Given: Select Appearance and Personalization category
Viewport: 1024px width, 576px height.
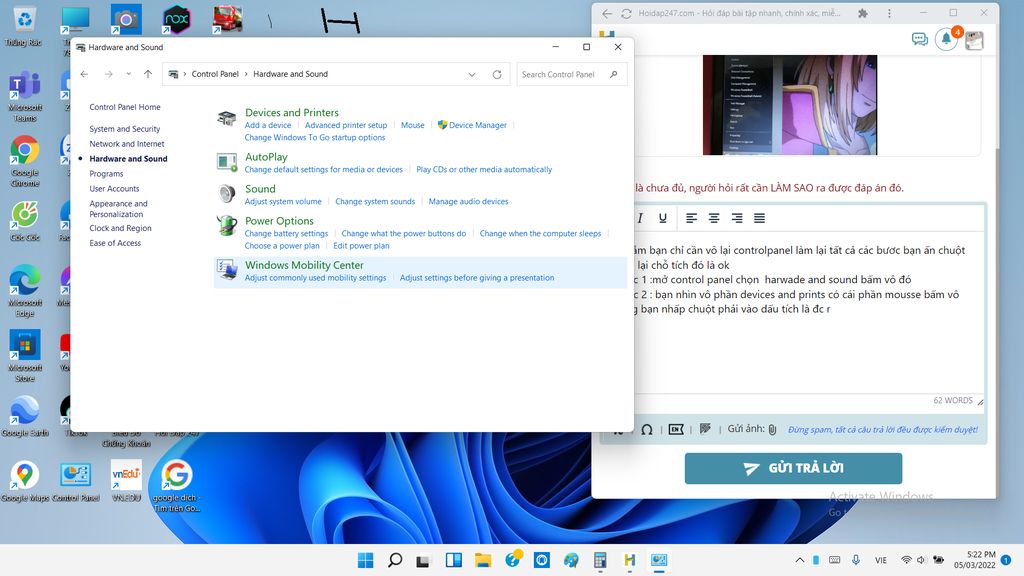Looking at the screenshot, I should coord(118,209).
